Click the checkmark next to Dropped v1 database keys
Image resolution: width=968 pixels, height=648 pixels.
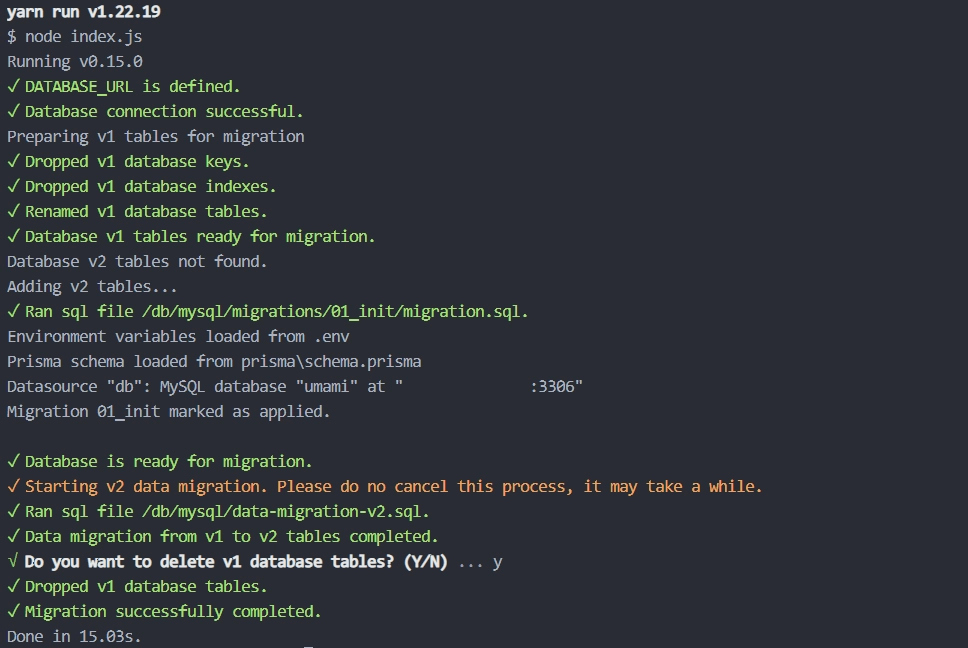[x=14, y=161]
